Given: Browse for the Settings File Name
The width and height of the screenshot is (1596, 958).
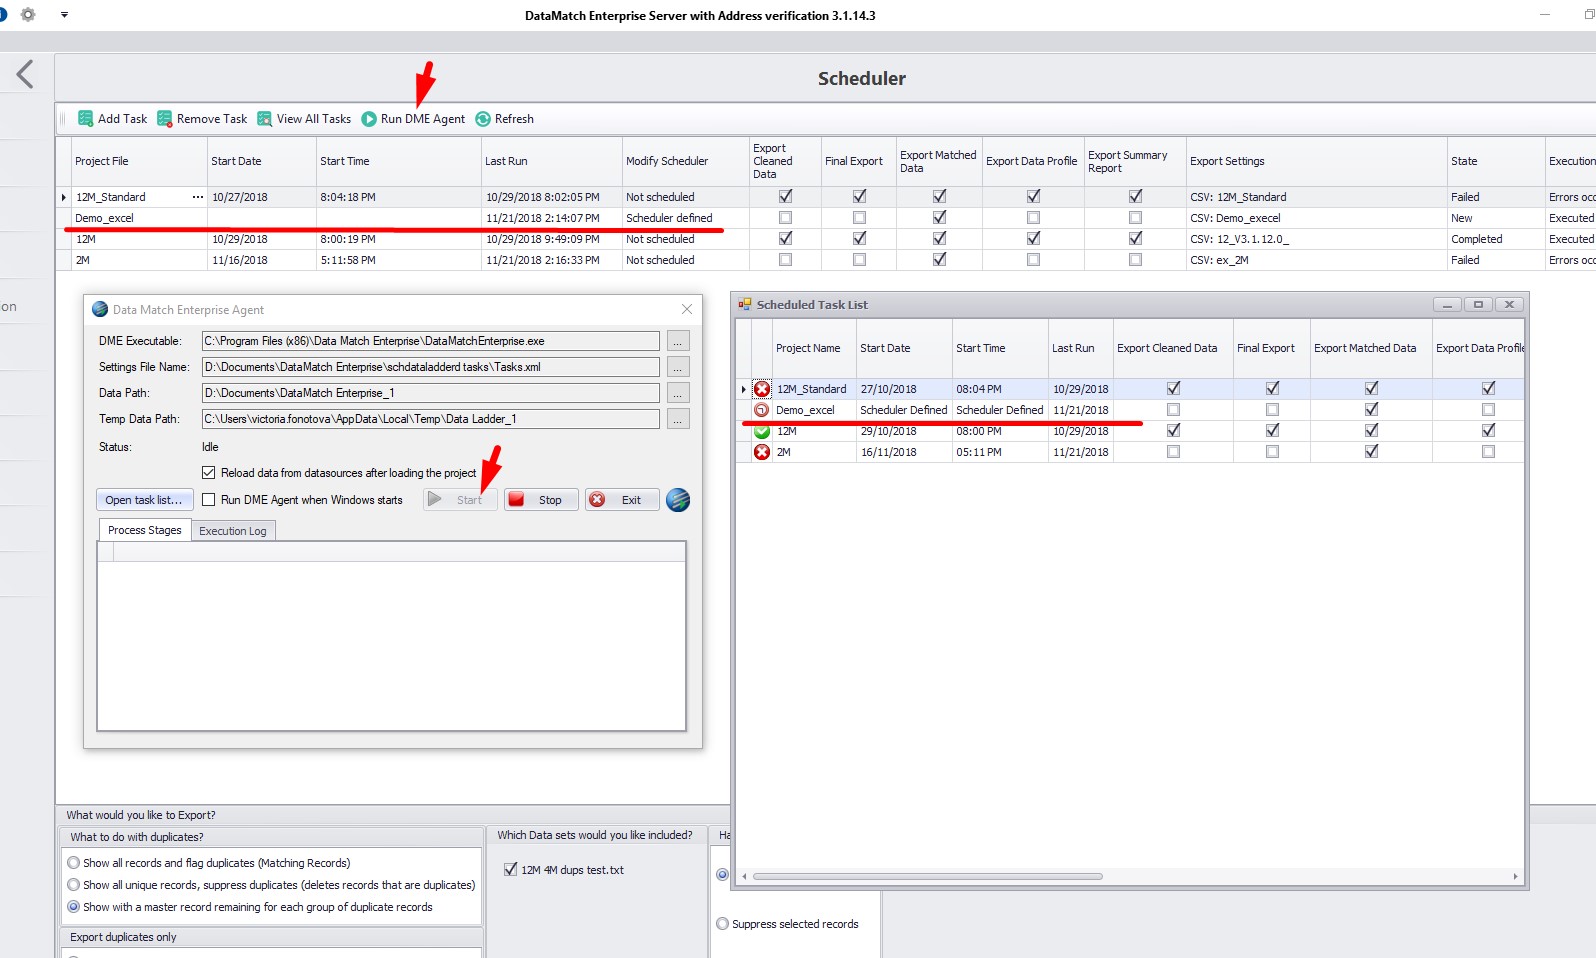Looking at the screenshot, I should [678, 367].
